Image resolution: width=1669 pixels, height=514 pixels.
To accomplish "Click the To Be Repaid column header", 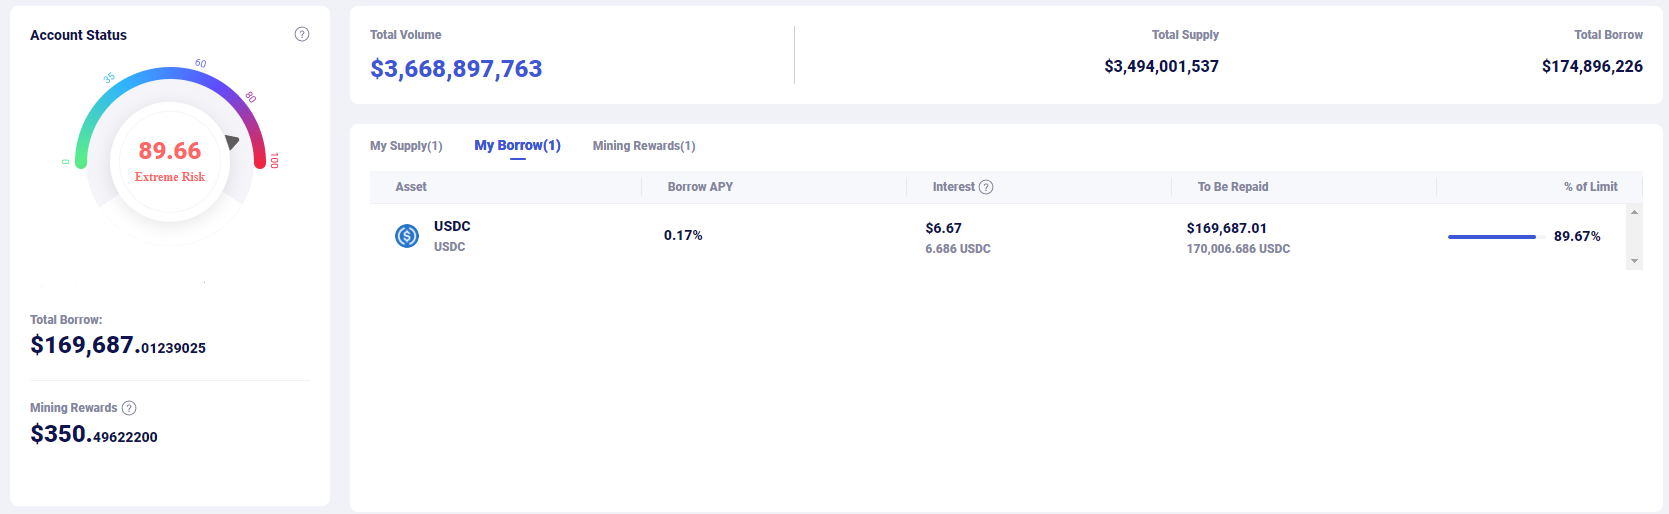I will tap(1233, 187).
